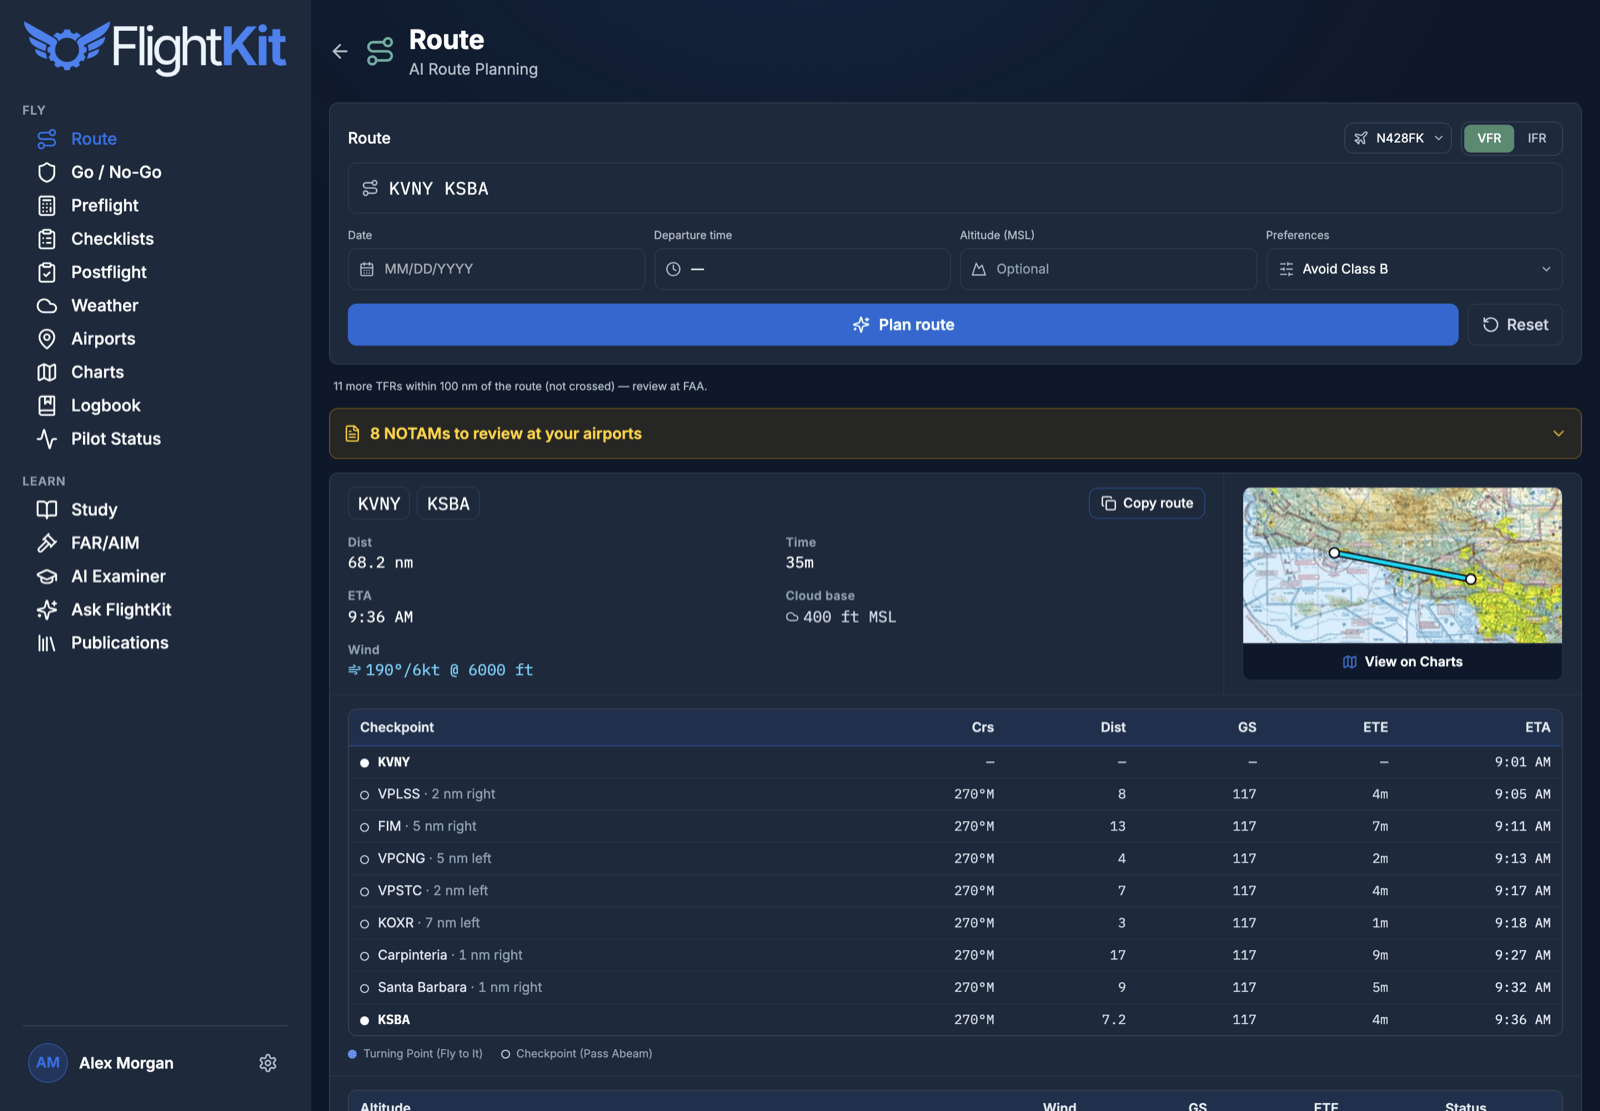The height and width of the screenshot is (1111, 1600).
Task: Click the FlightKit logo
Action: point(155,47)
